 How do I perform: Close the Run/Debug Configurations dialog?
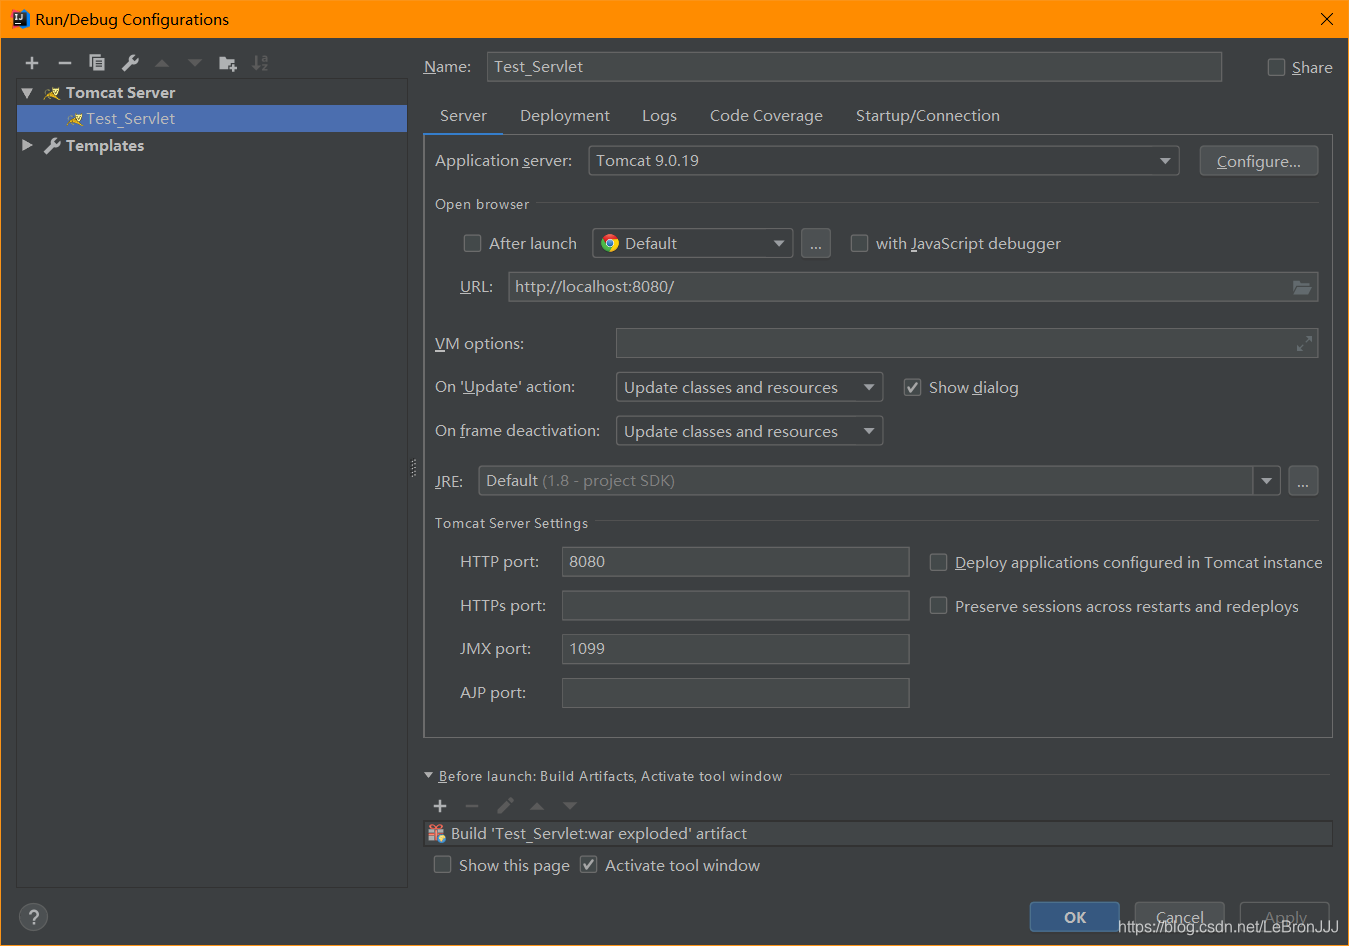point(1326,19)
